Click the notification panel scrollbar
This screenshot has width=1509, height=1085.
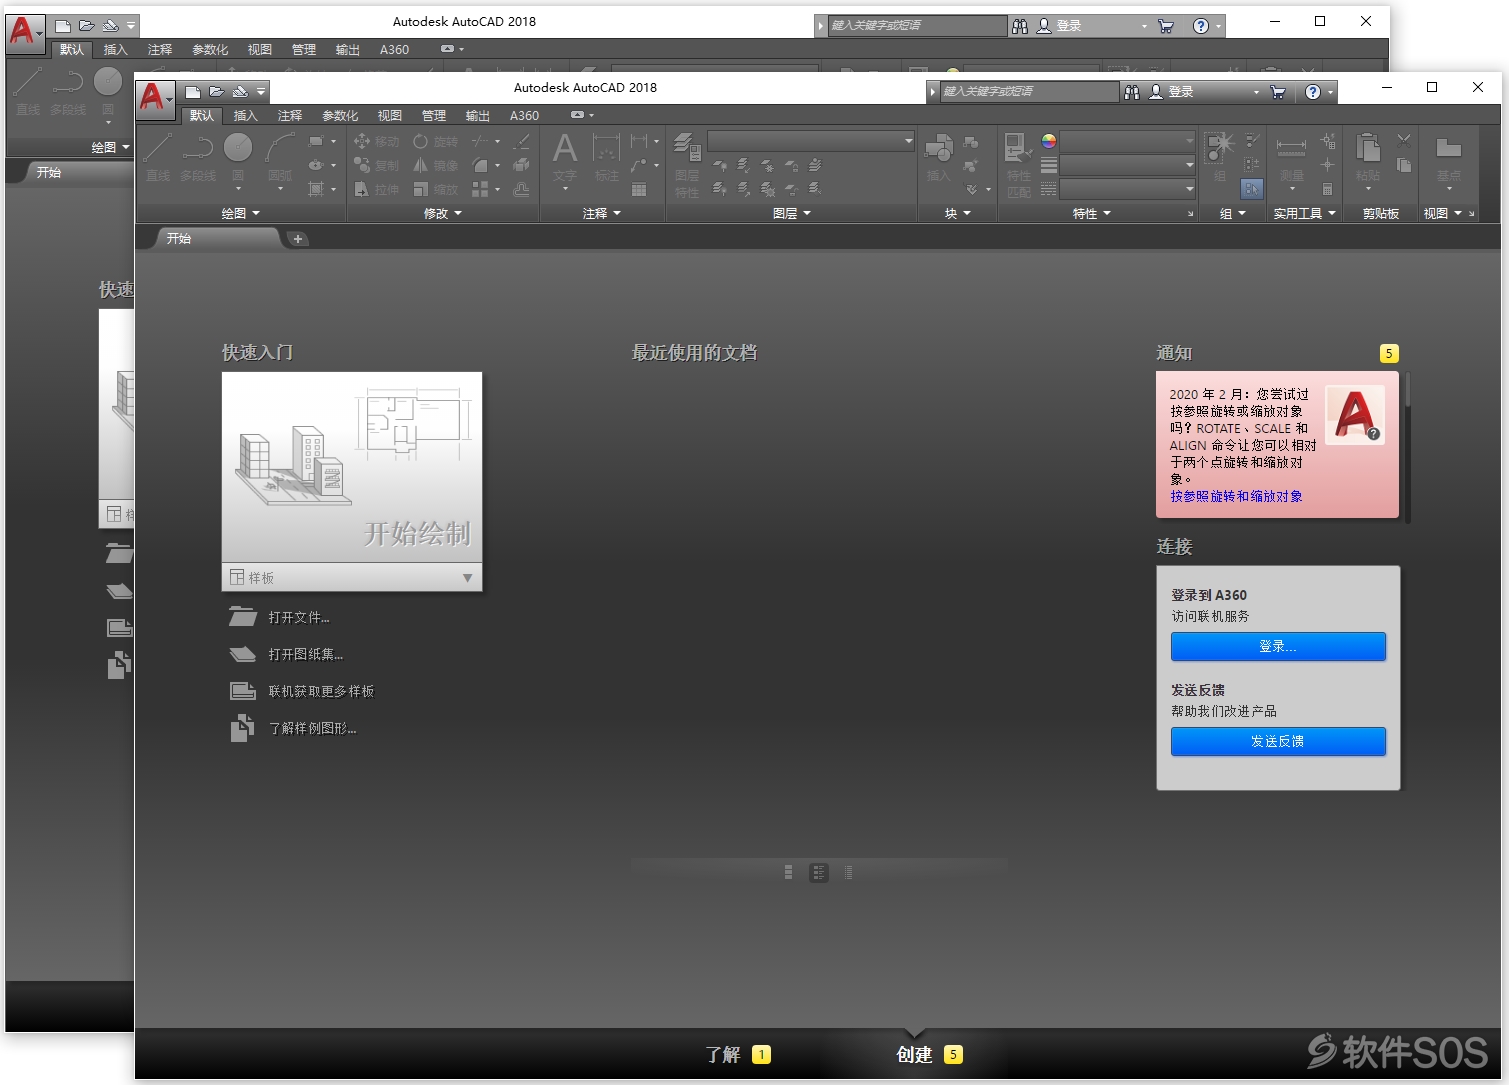1408,447
